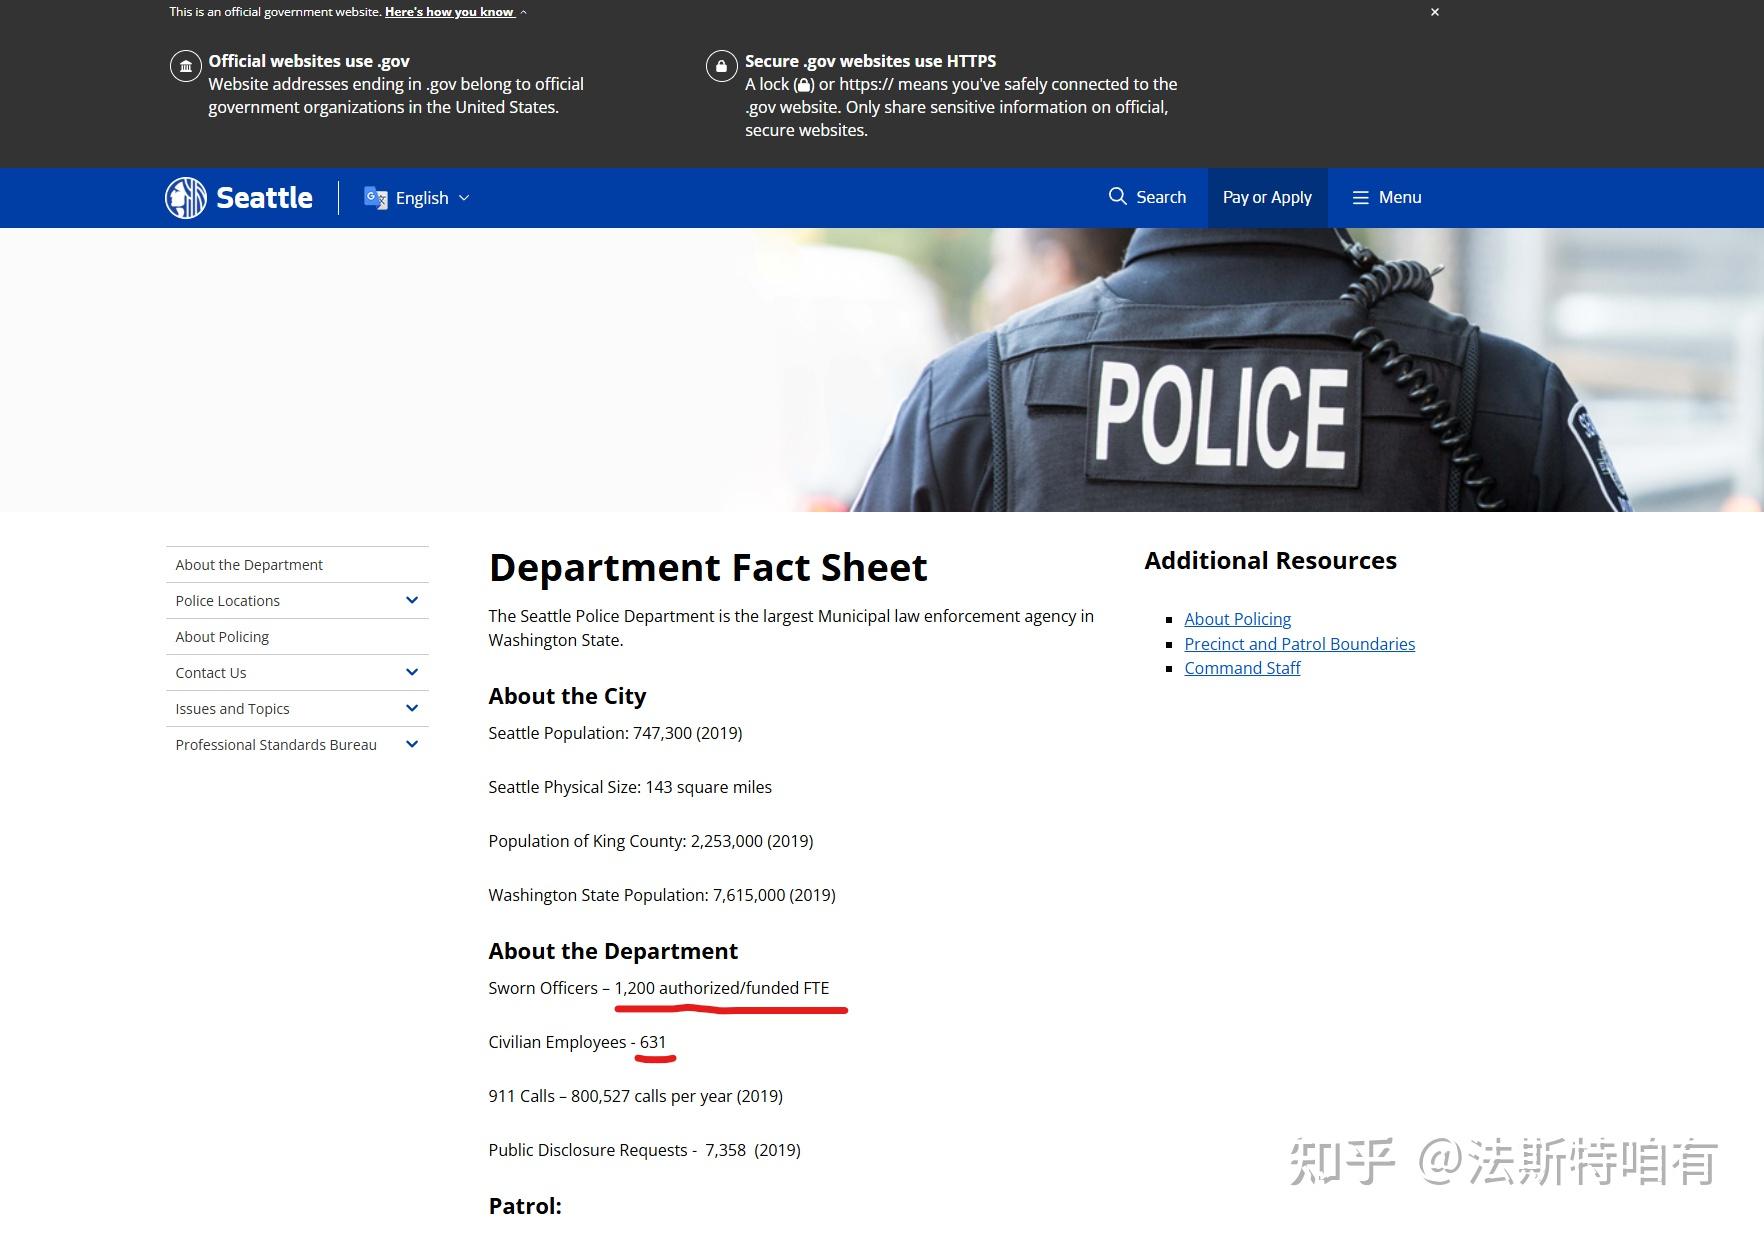1764x1233 pixels.
Task: Click the 'About the Department' section heading
Action: (613, 951)
